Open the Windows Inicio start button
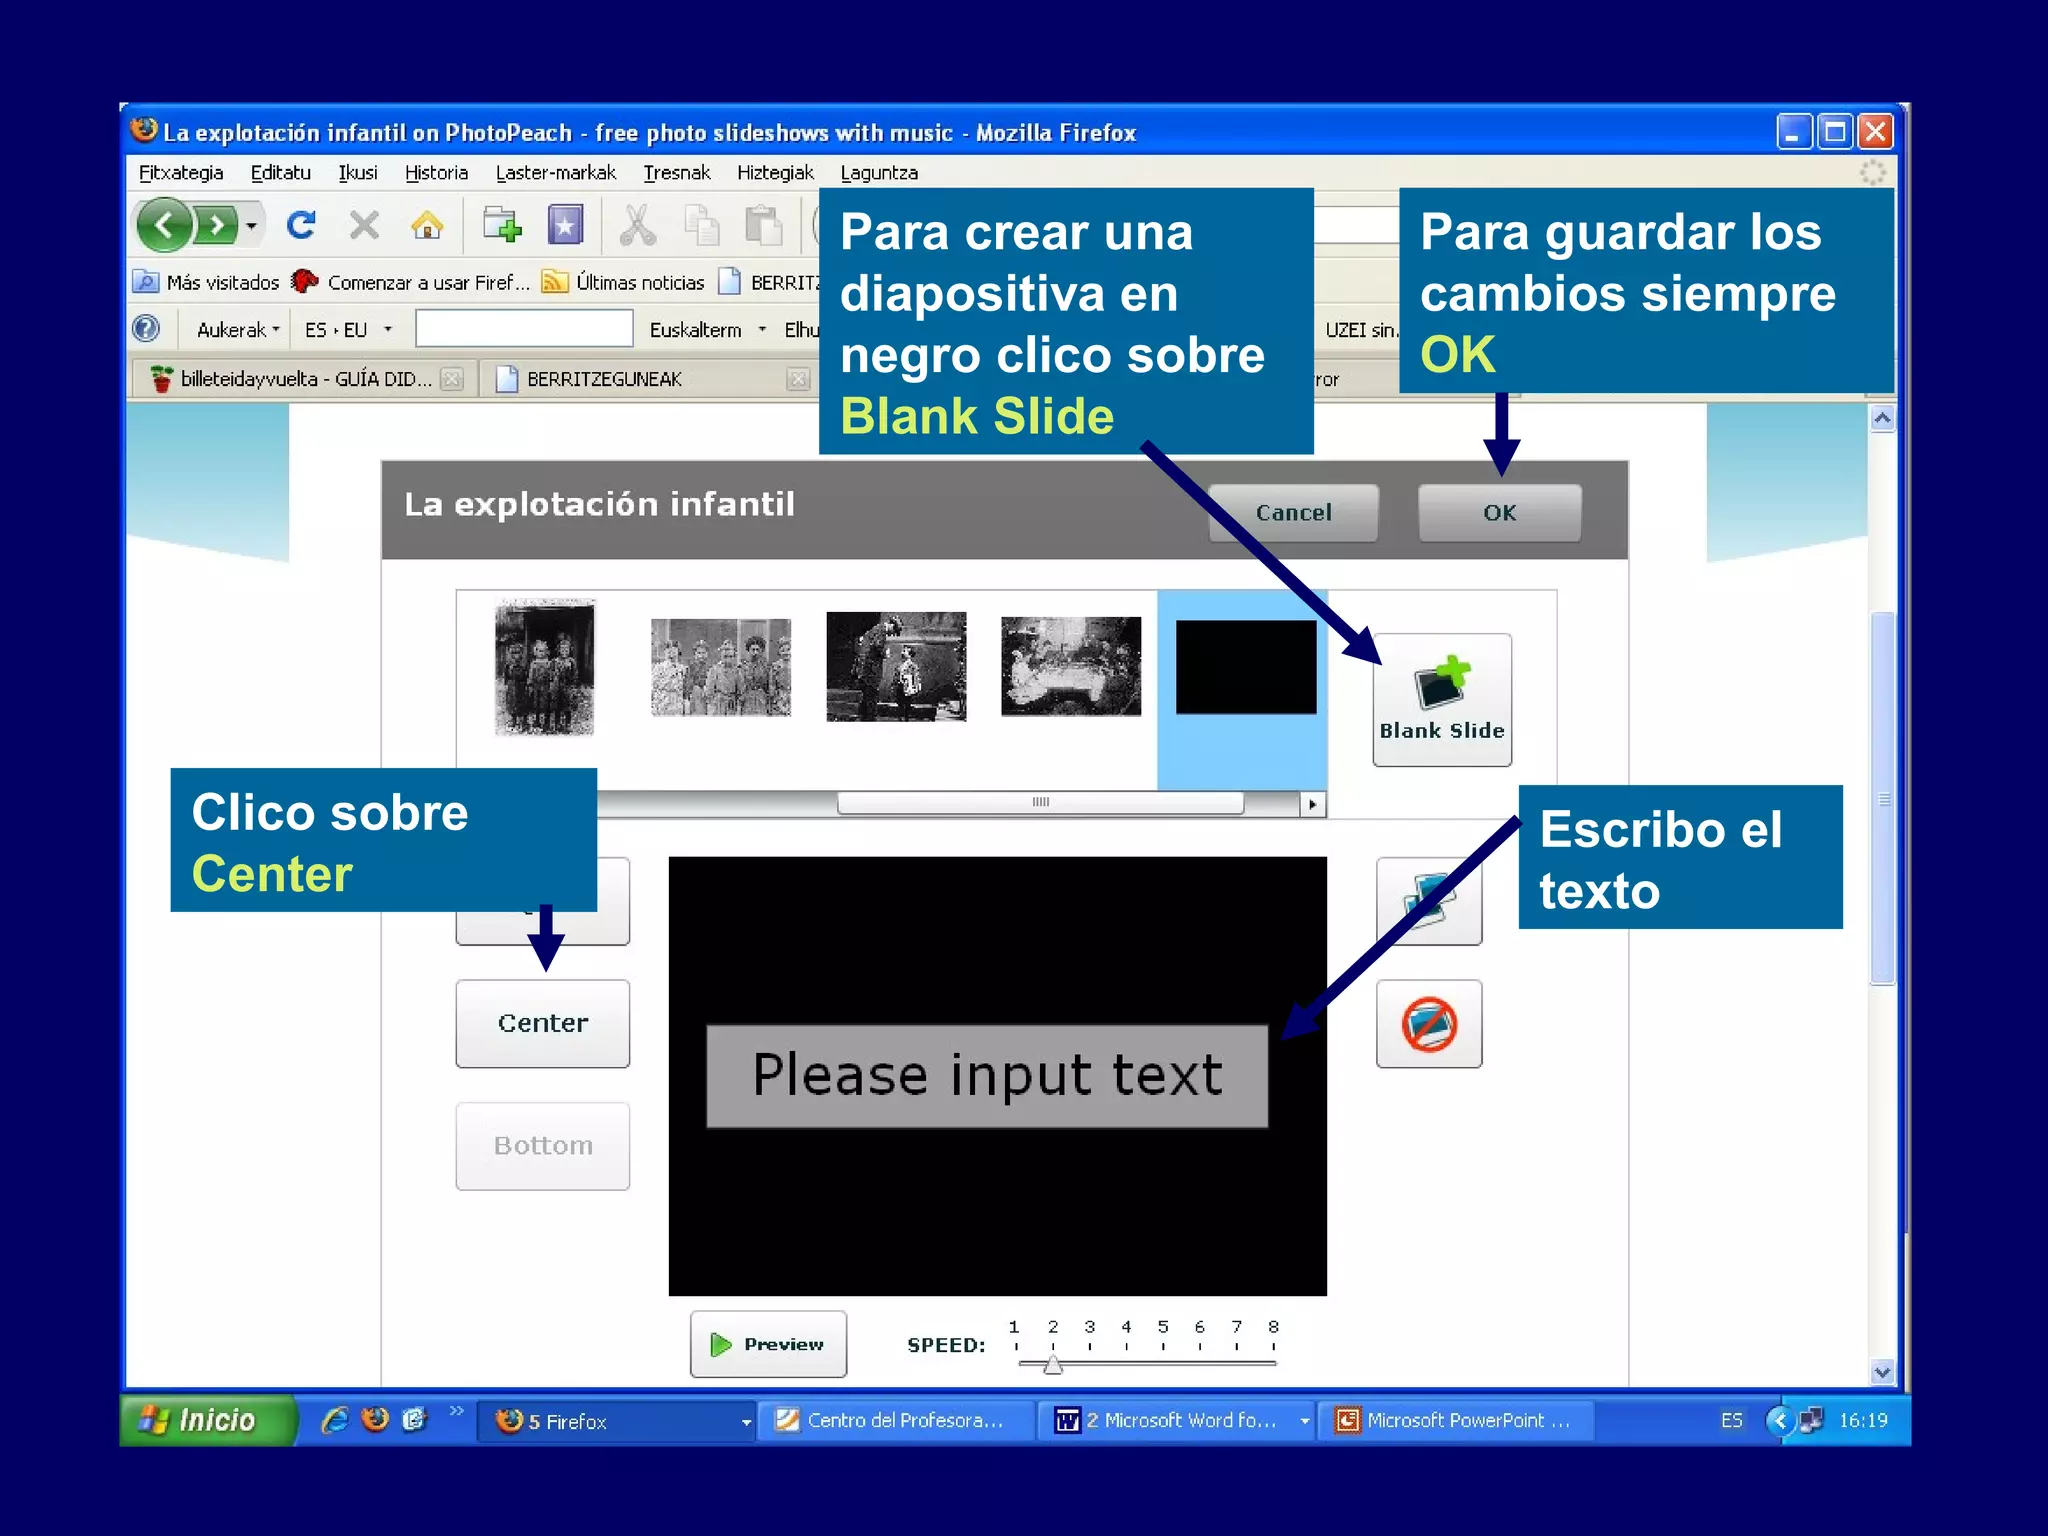The image size is (2048, 1536). click(x=207, y=1420)
